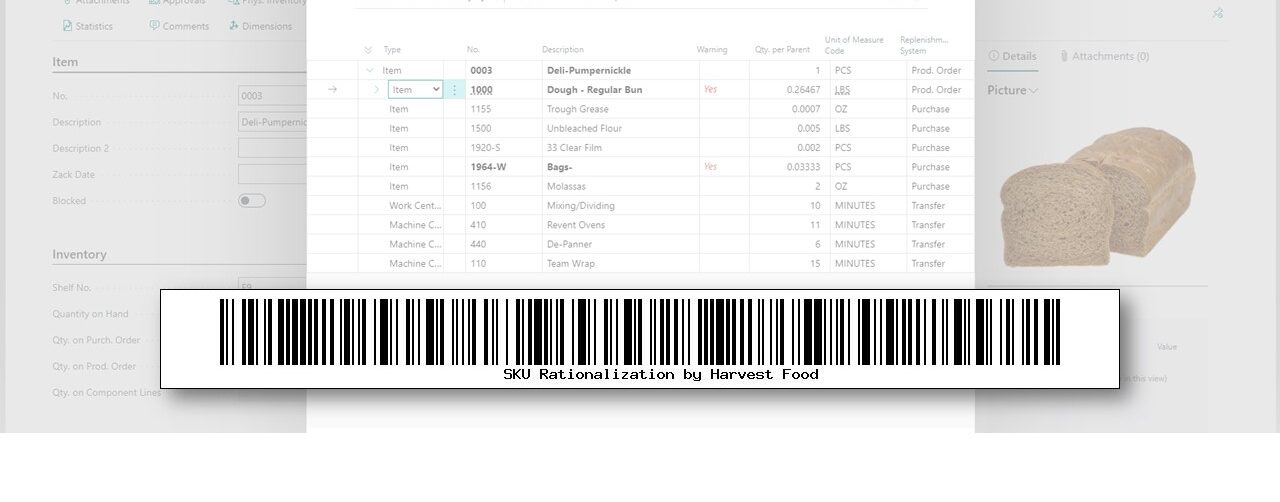Select the Mixing/Dividing work center row
Viewport: 1280px width, 502px height.
click(640, 206)
